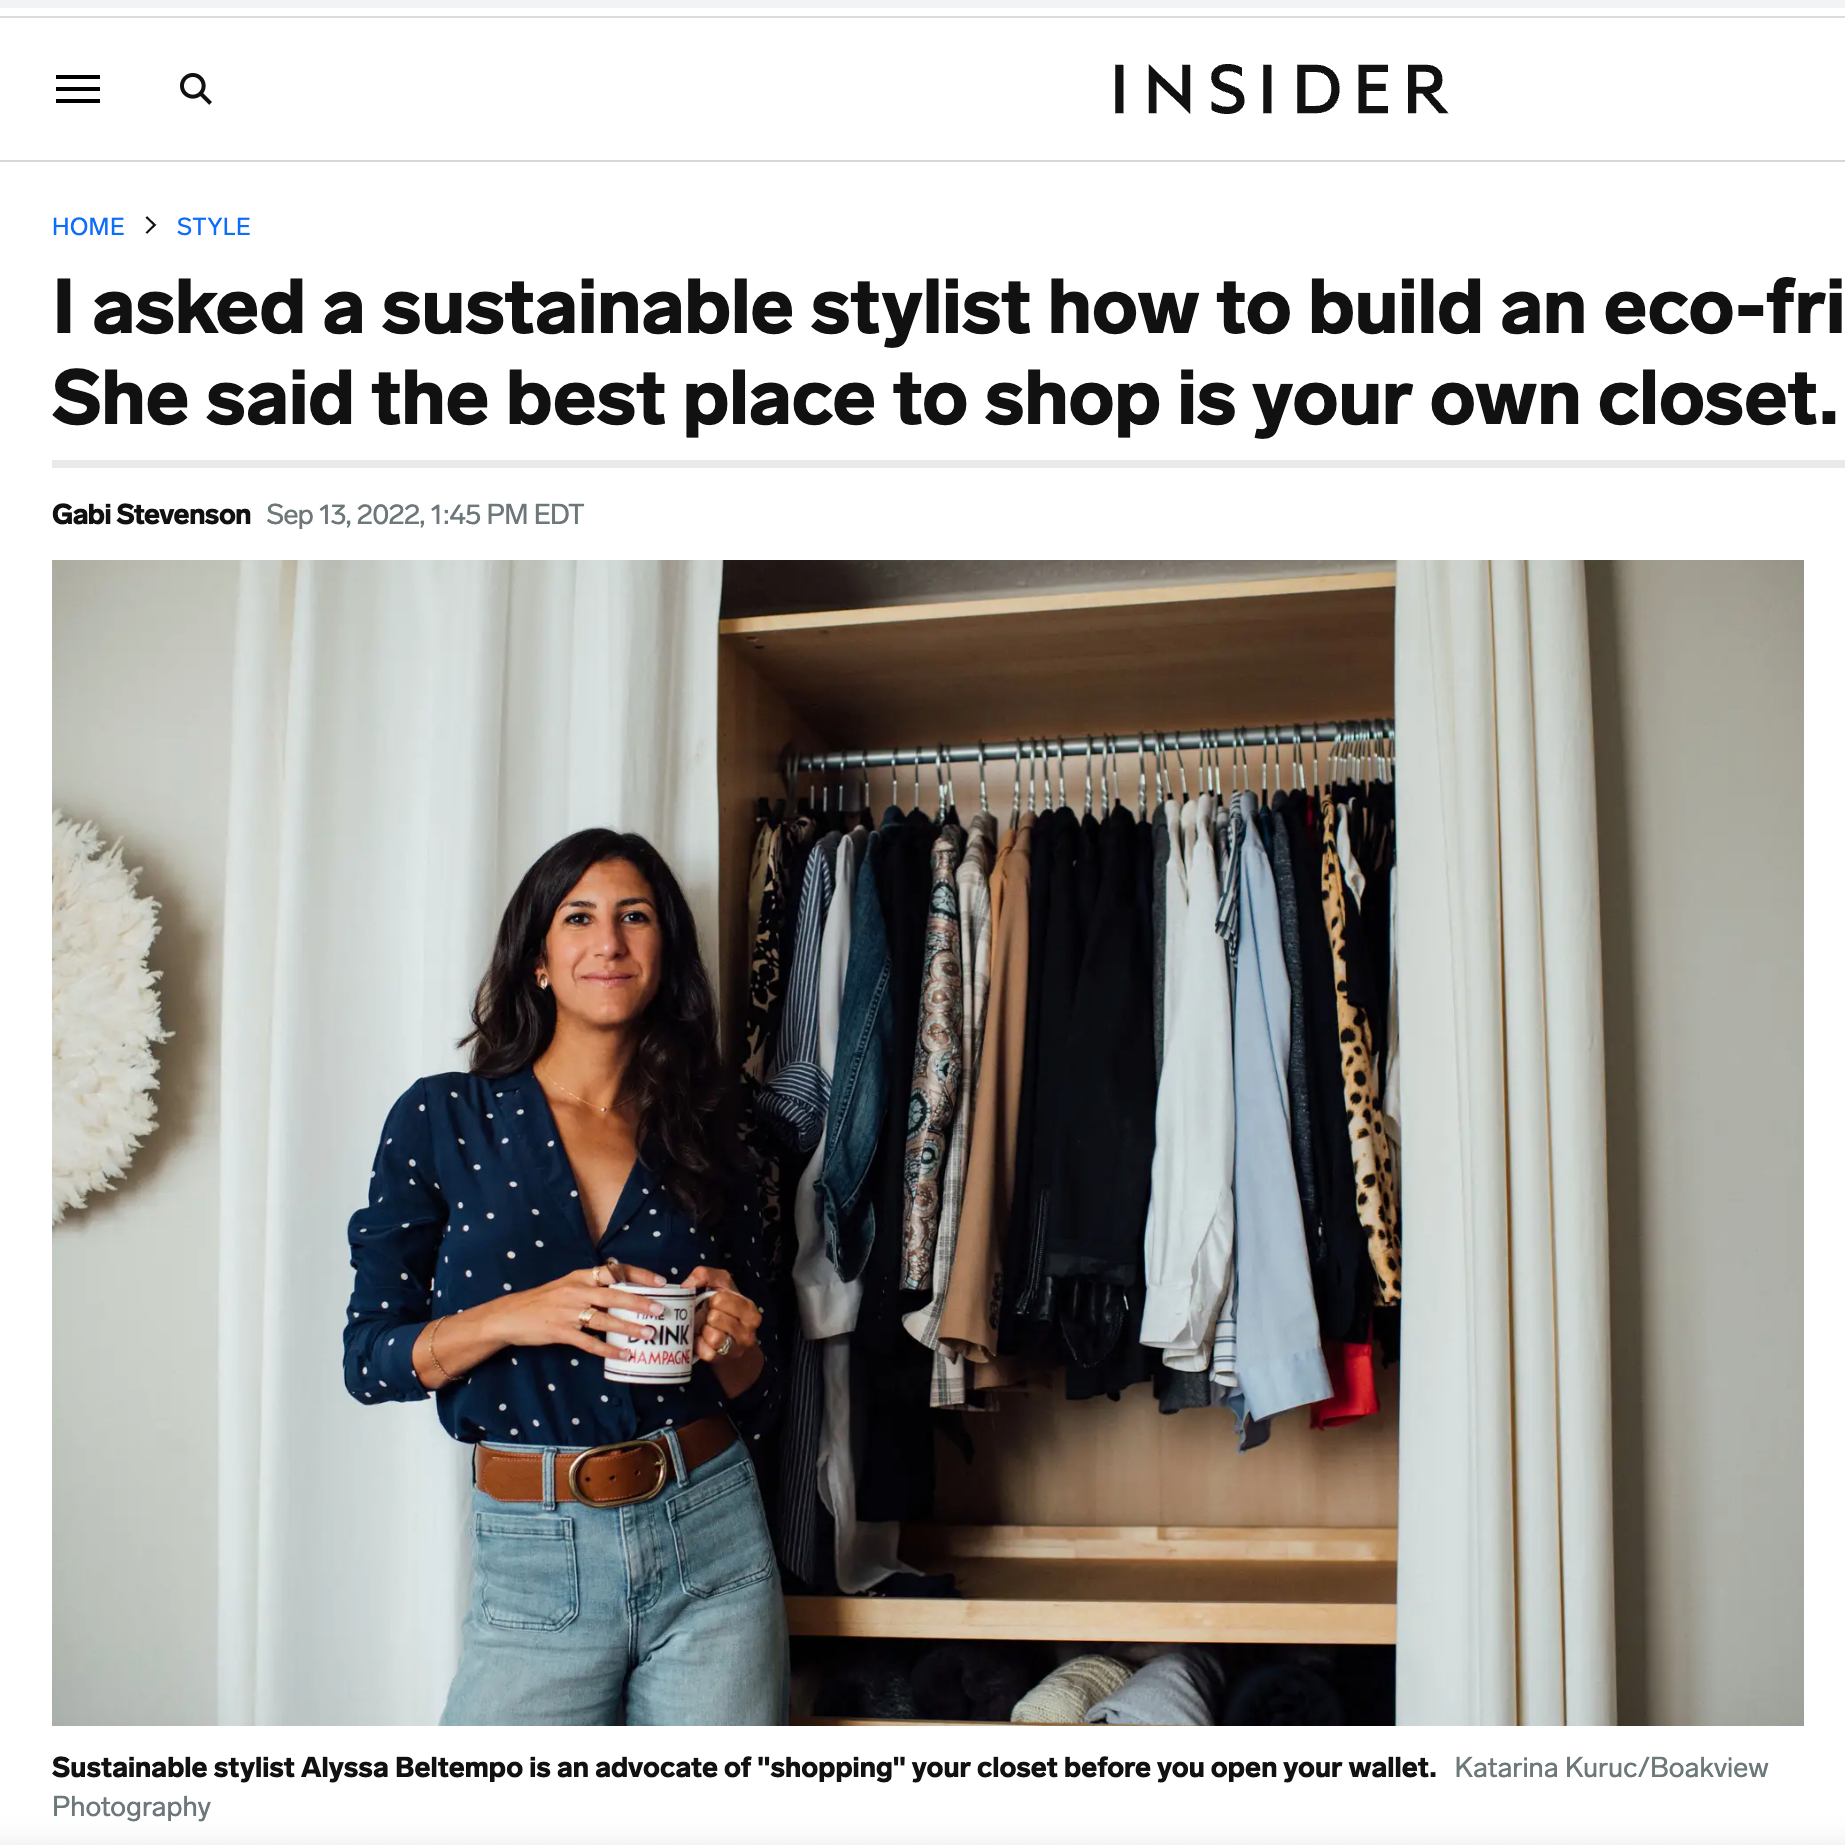The image size is (1845, 1845).
Task: Select the STYLE breadcrumb entry
Action: [x=213, y=226]
